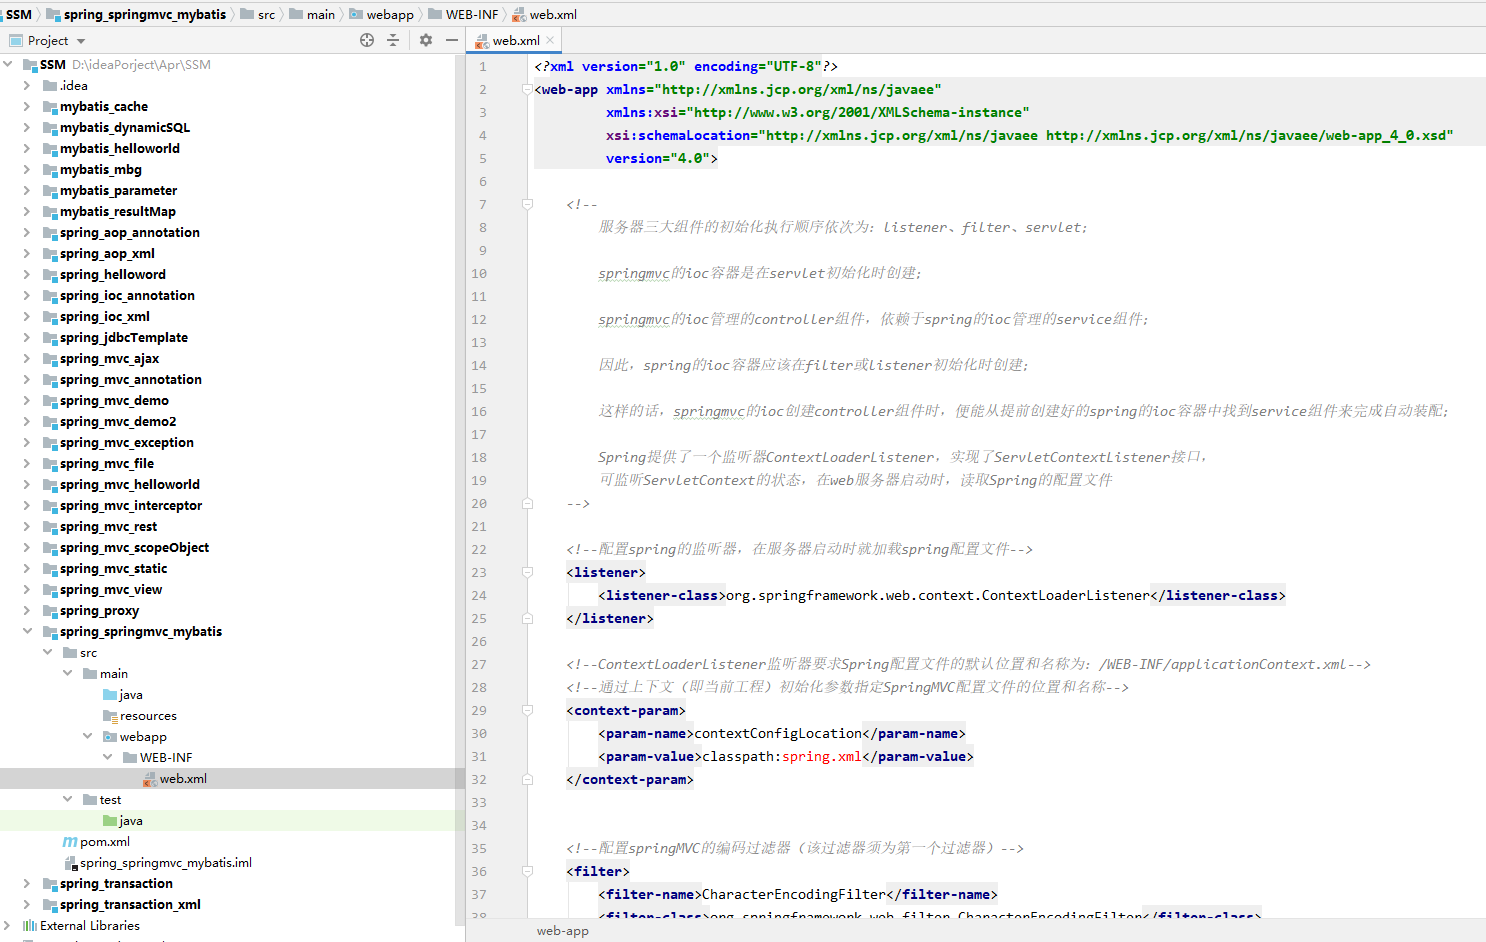Fold the context-param element at line 29
The width and height of the screenshot is (1486, 942).
[x=527, y=710]
